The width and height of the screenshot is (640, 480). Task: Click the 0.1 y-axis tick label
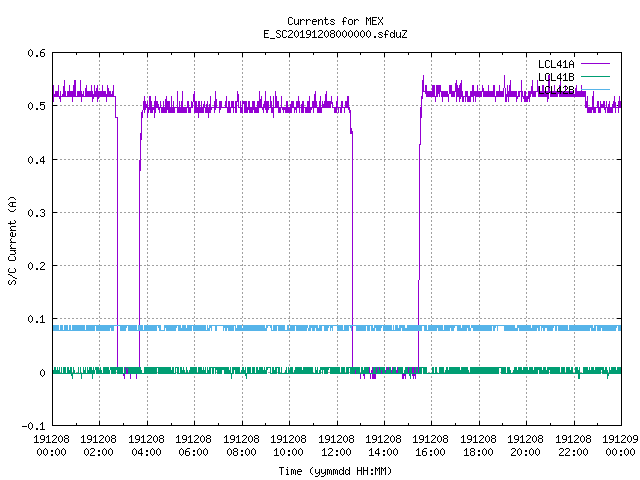tap(36, 319)
